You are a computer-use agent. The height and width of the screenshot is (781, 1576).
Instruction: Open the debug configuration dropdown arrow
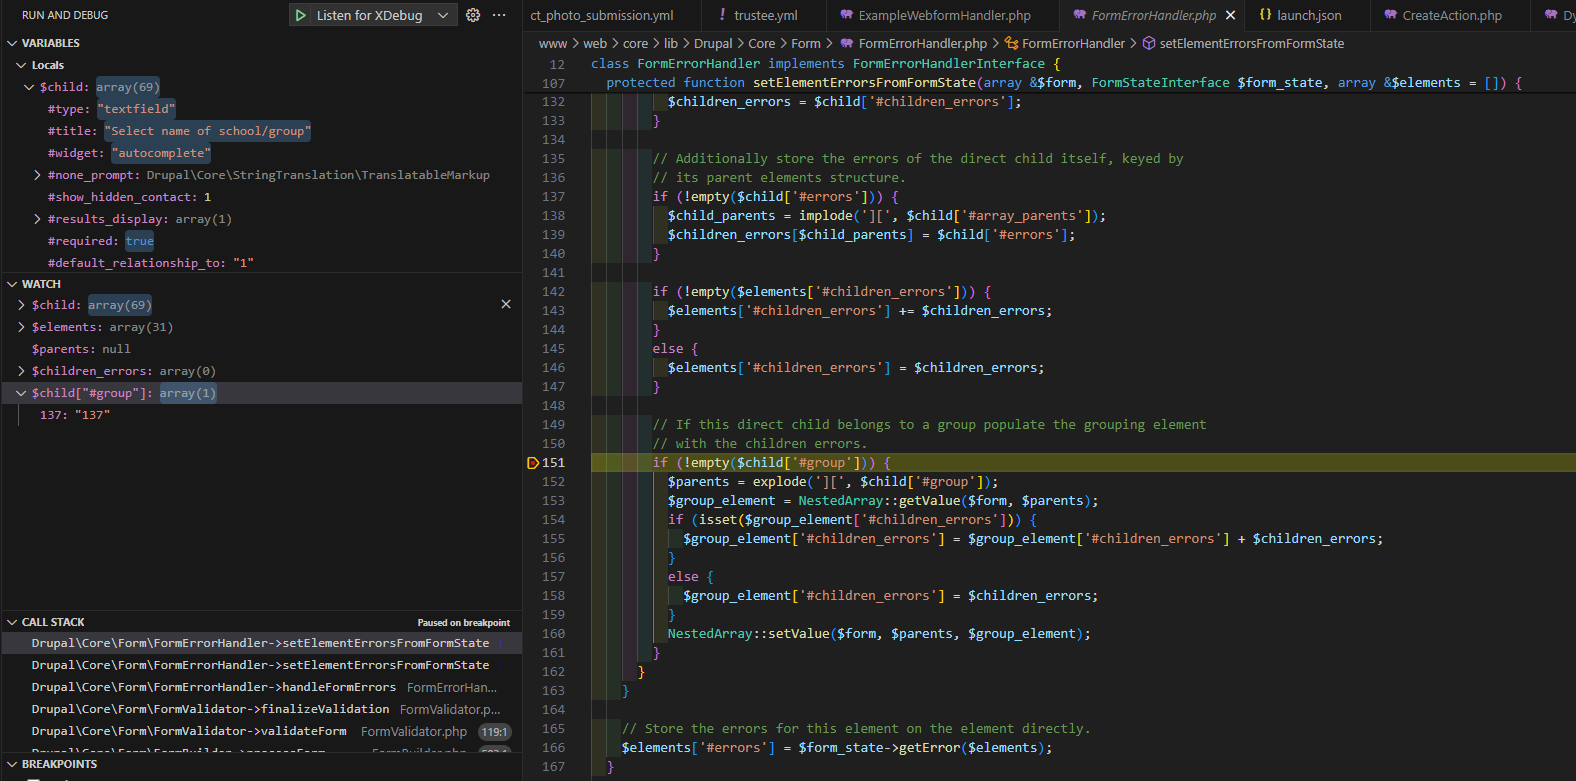(x=443, y=15)
